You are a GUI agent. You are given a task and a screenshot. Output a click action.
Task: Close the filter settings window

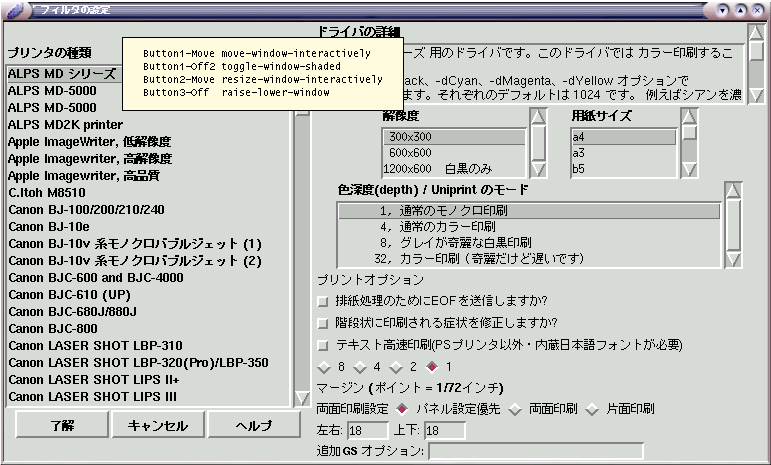coord(757,10)
